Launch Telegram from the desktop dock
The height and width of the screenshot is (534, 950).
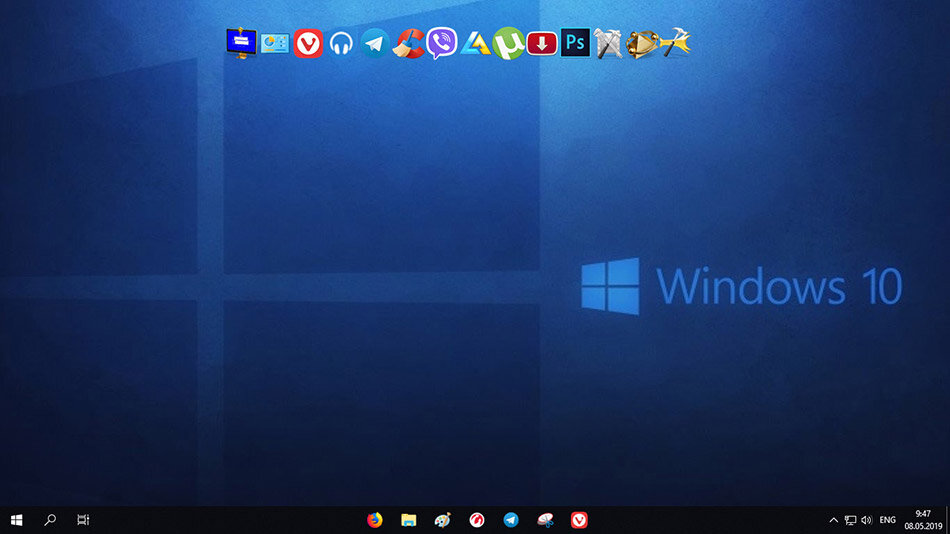click(374, 44)
